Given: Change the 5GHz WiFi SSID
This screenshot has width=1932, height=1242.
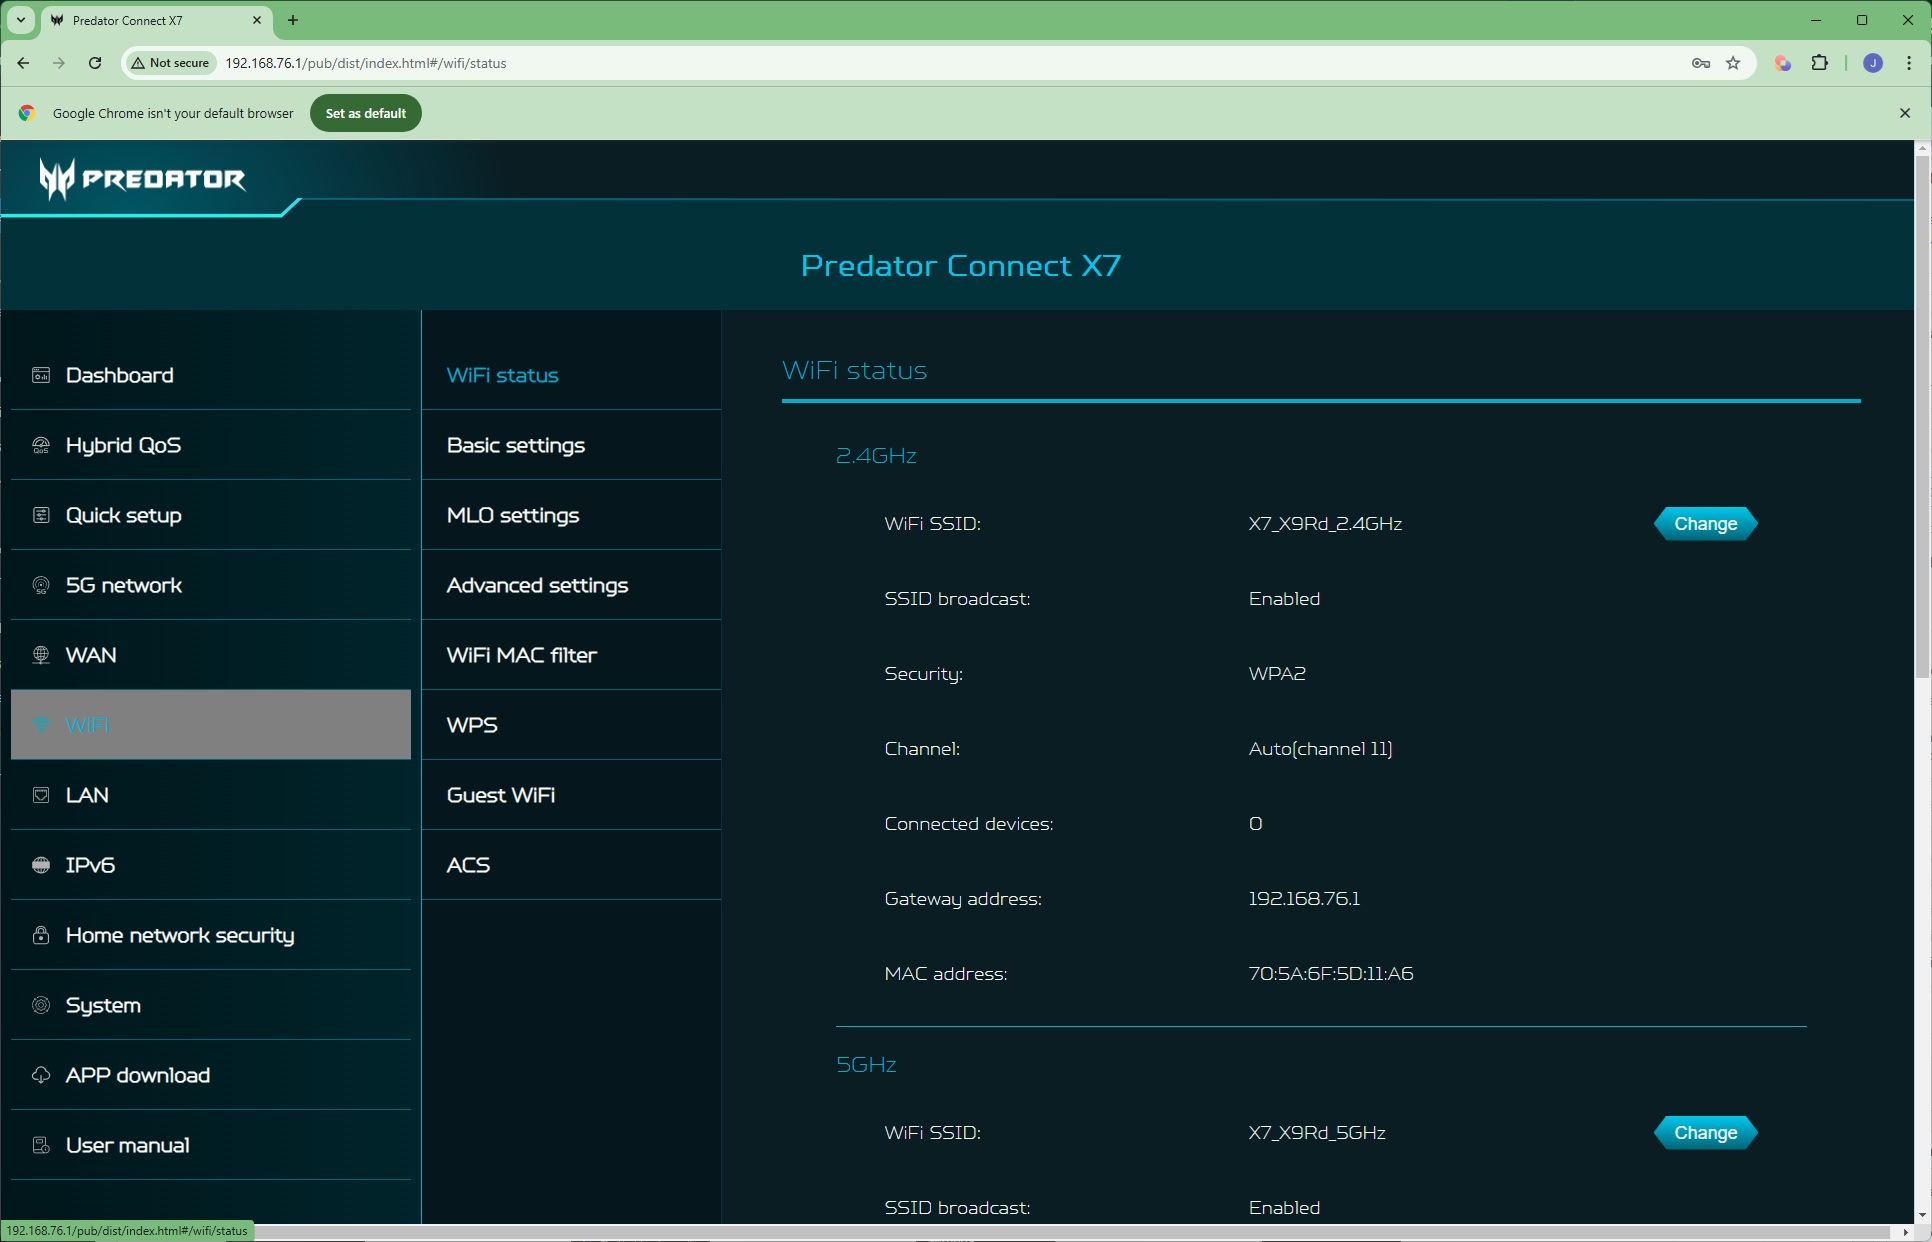Looking at the screenshot, I should (x=1705, y=1133).
